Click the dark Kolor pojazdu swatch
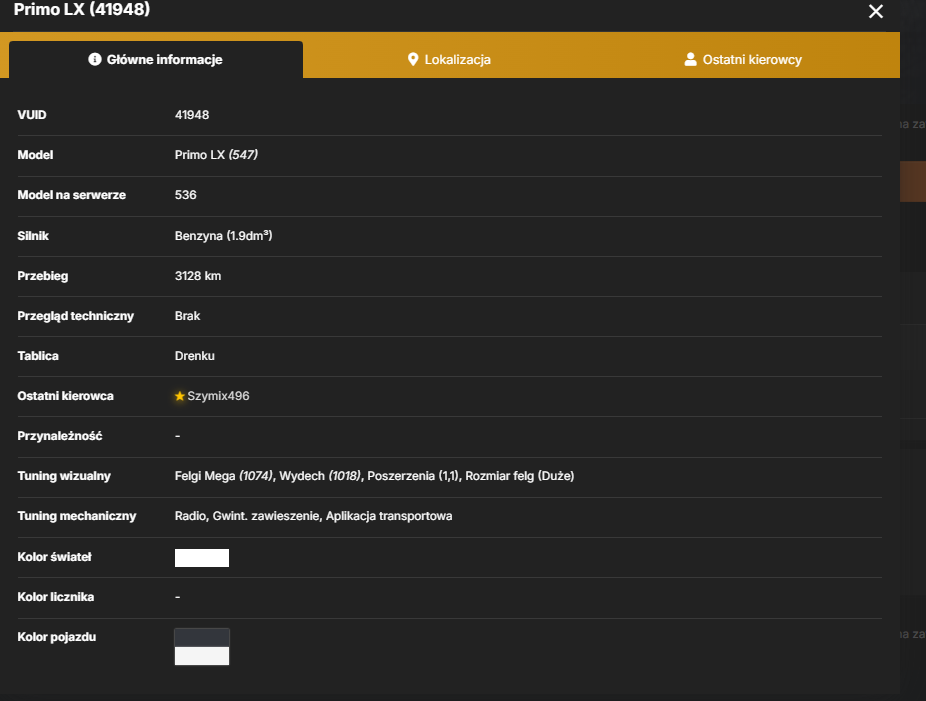Screen dimensions: 926x701 click(202, 638)
